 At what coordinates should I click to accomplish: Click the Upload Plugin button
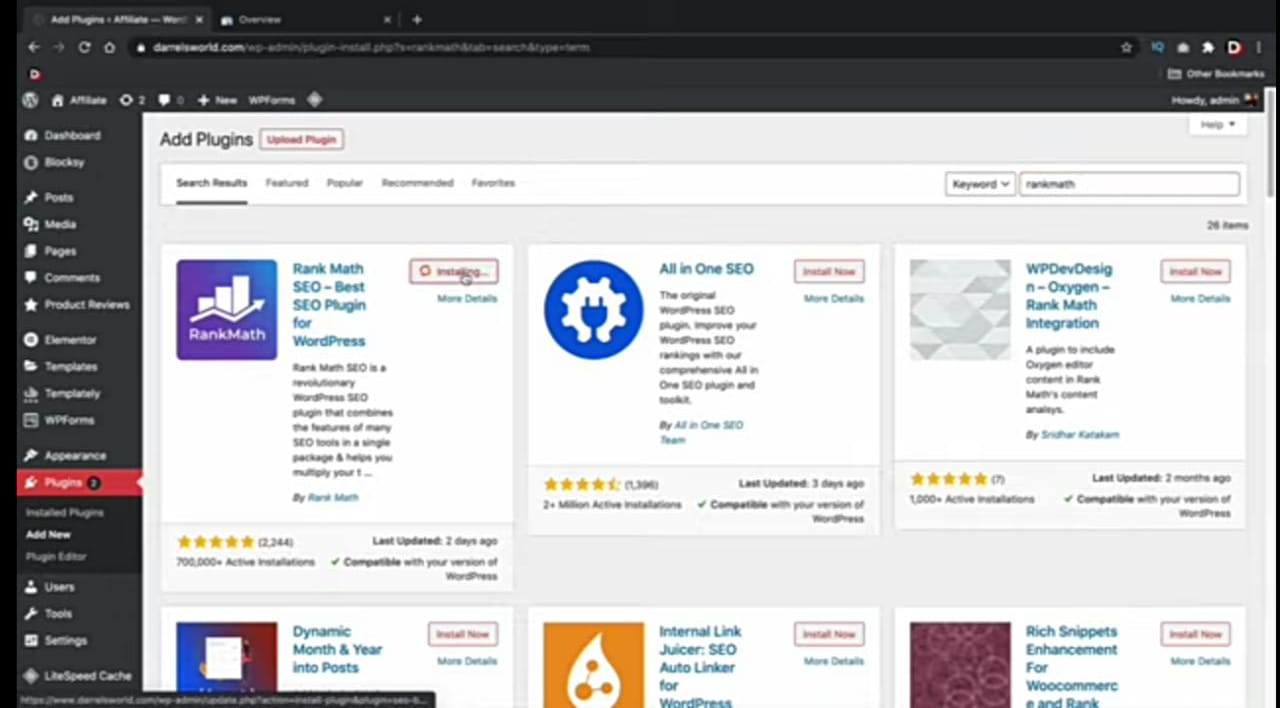(301, 139)
